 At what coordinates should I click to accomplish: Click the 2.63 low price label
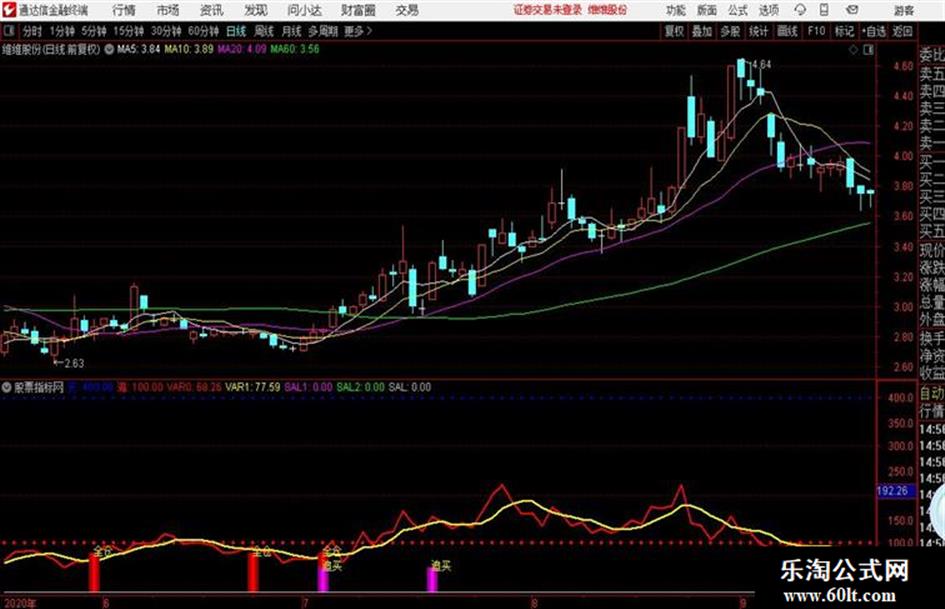[x=74, y=363]
